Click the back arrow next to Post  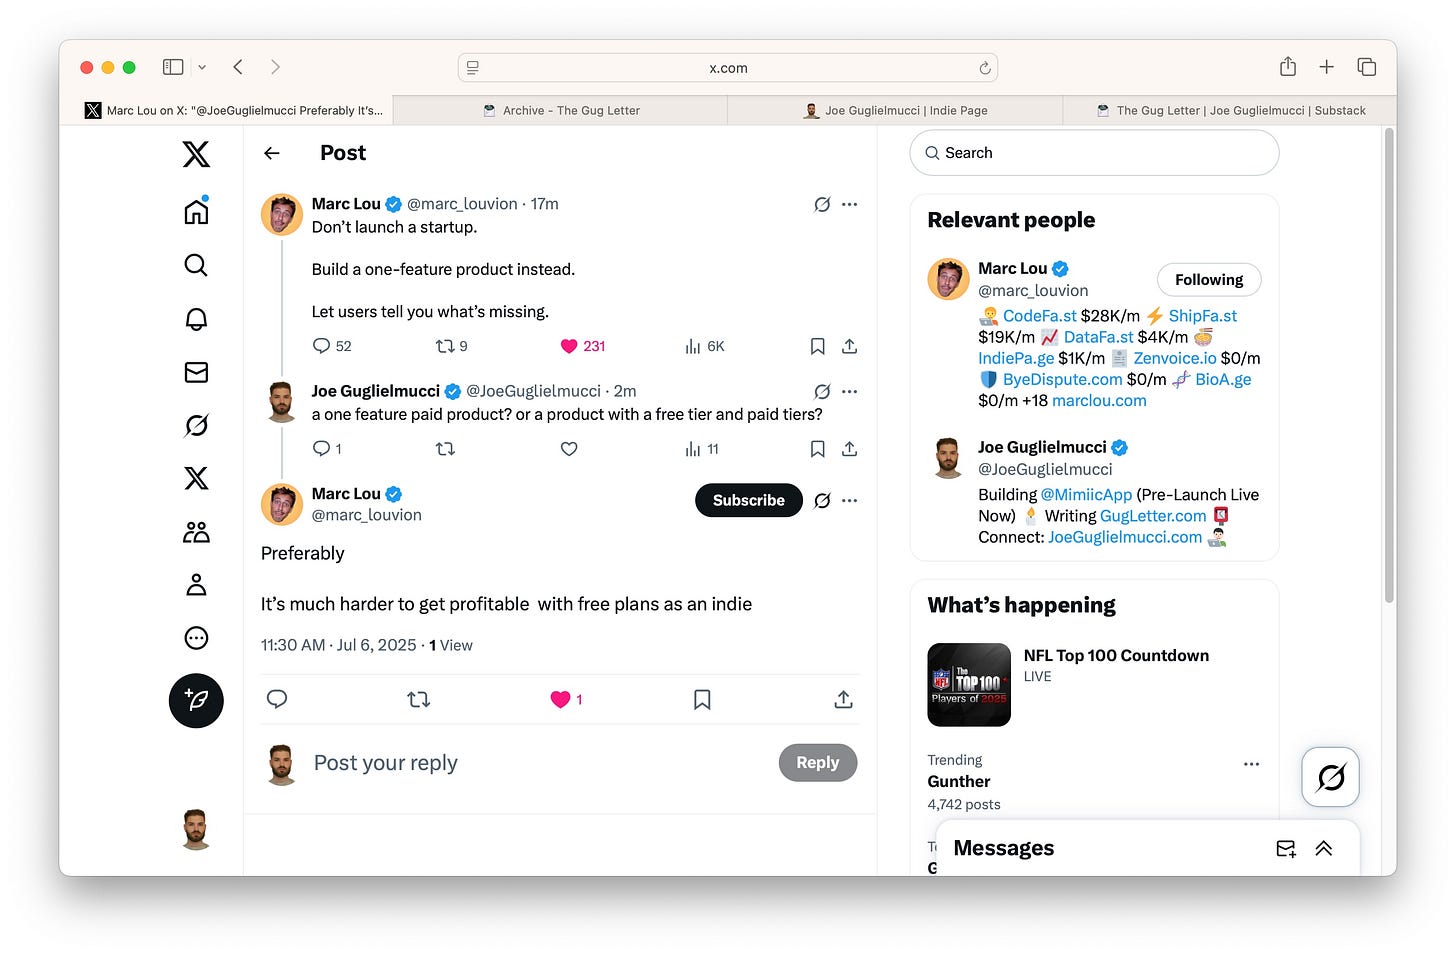click(x=272, y=153)
